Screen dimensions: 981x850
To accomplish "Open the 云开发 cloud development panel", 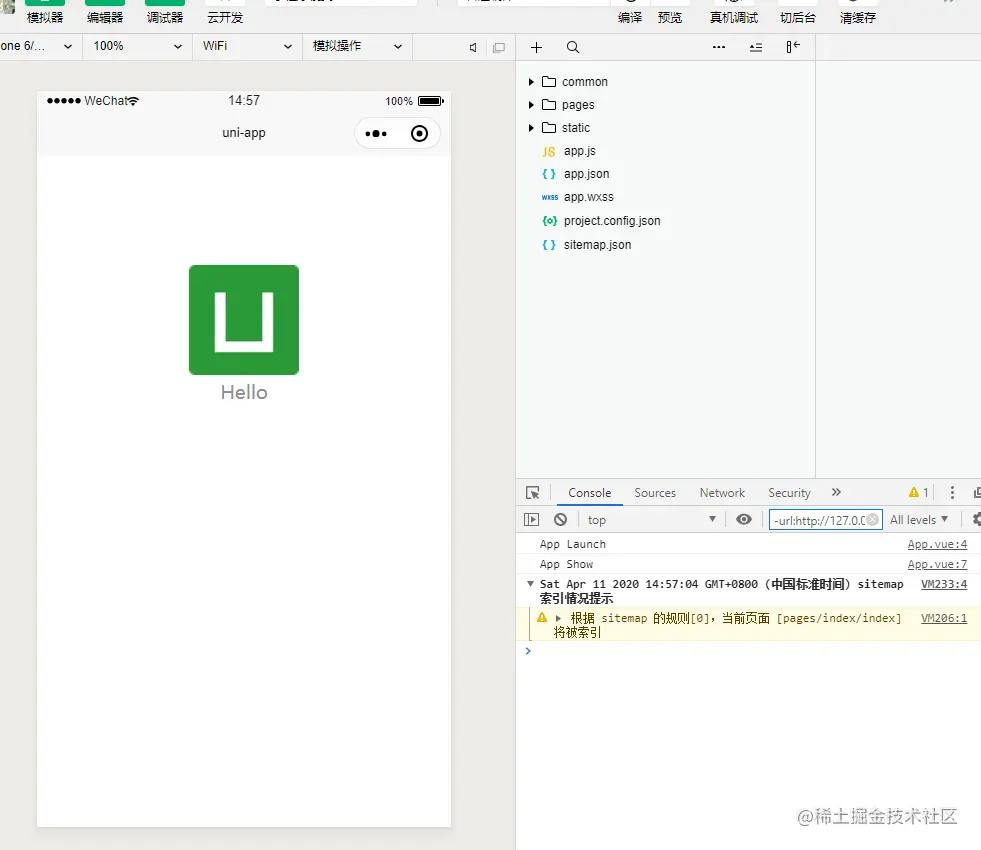I will point(225,11).
